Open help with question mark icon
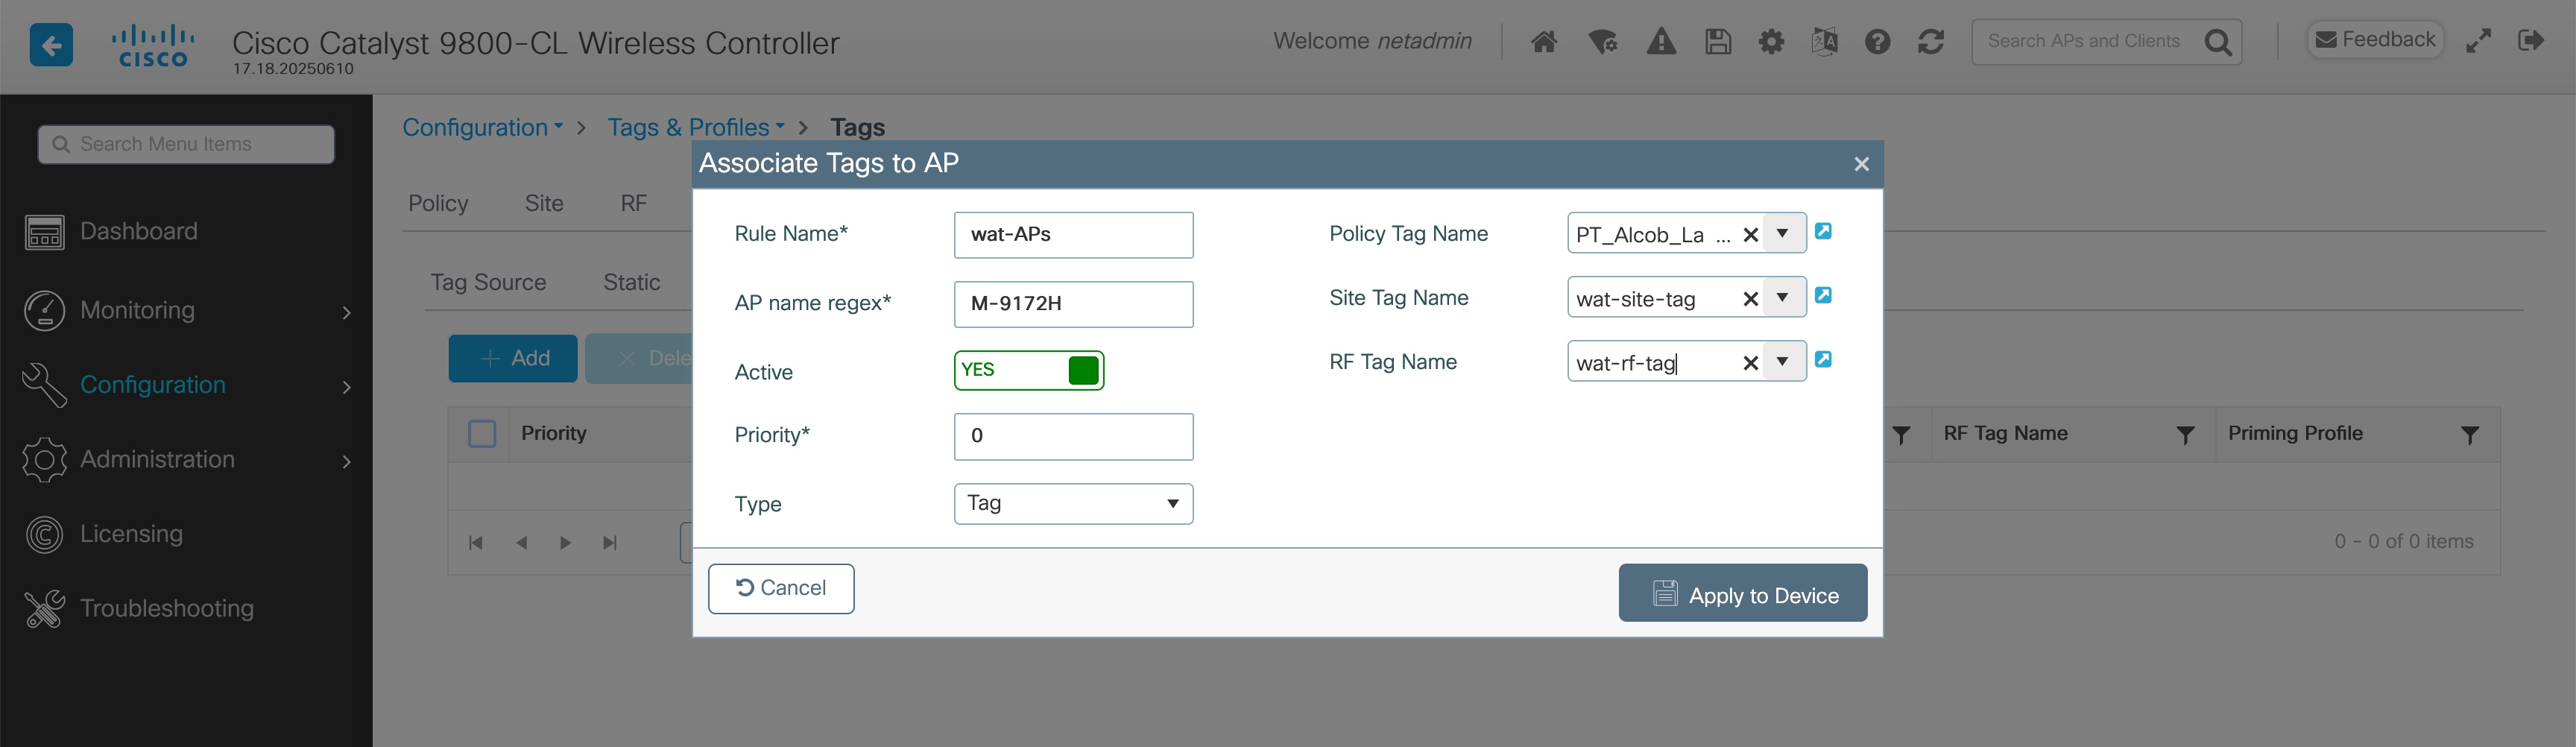Screen dimensions: 2576x747 pyautogui.click(x=1878, y=41)
